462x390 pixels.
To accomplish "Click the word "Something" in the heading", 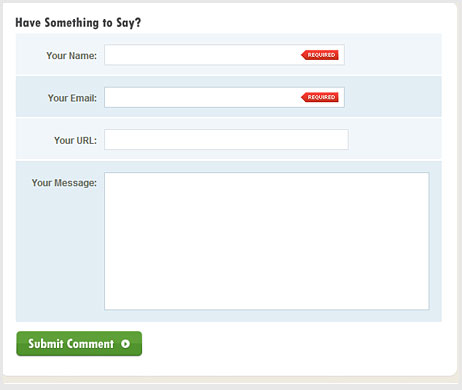I will (72, 23).
